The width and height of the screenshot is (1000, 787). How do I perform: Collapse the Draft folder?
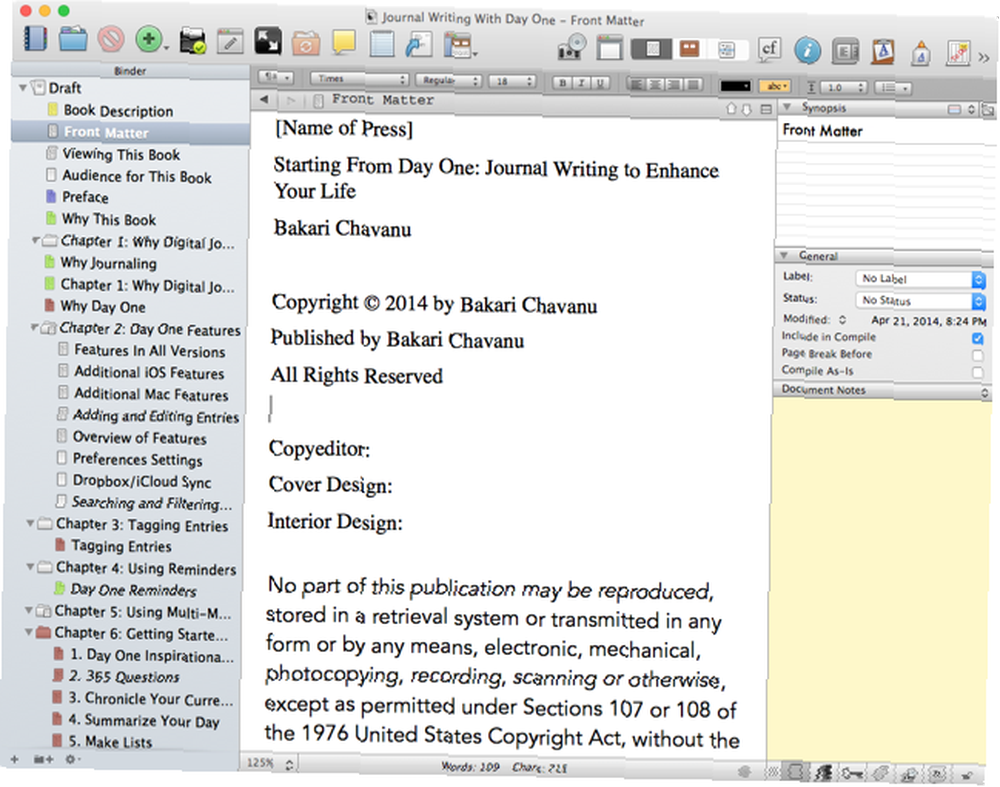click(x=23, y=87)
